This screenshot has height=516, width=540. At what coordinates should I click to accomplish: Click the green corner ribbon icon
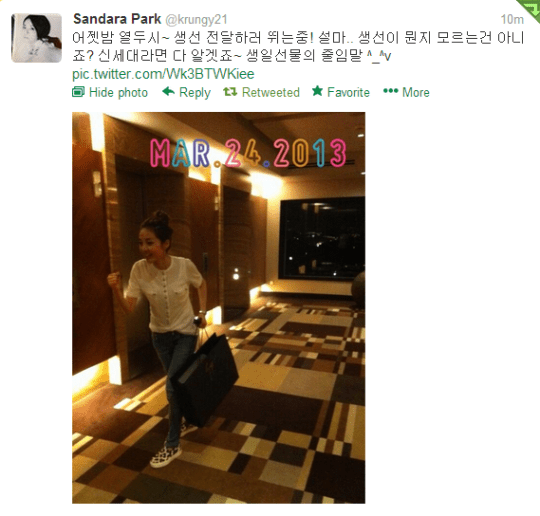[529, 9]
